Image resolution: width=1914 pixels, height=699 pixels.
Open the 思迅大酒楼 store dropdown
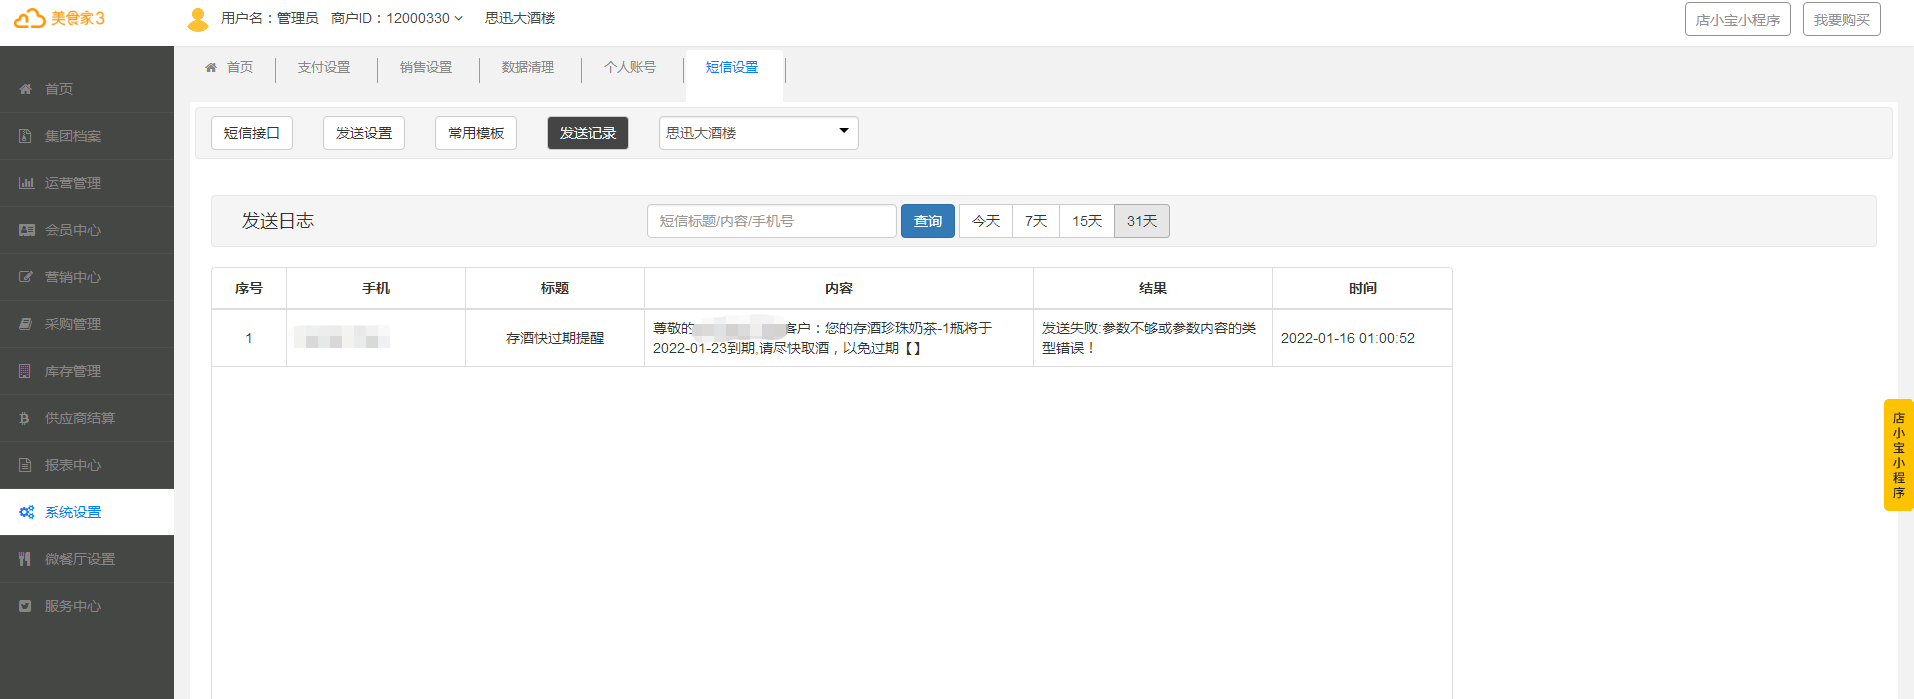point(758,133)
